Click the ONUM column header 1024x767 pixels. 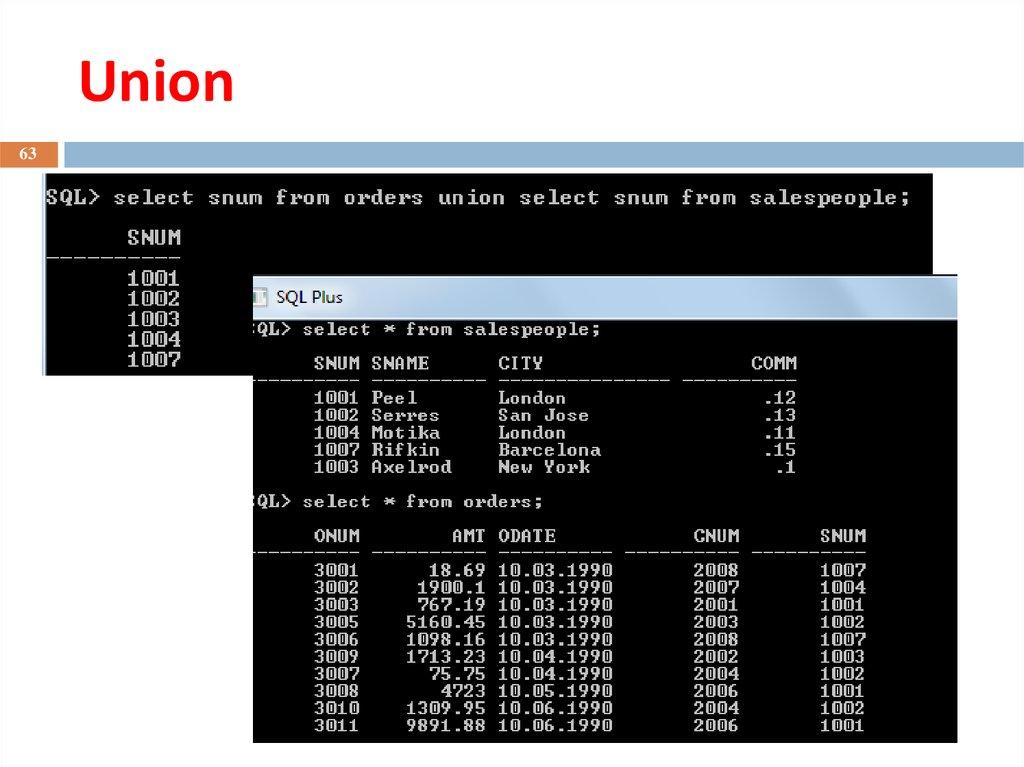[x=336, y=536]
